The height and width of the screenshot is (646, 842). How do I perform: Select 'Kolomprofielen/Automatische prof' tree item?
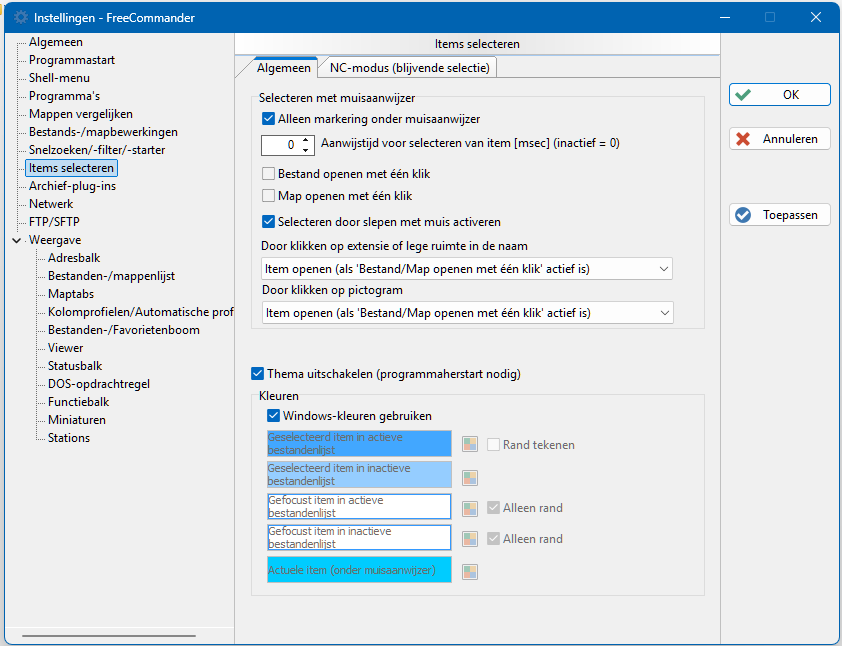[140, 312]
